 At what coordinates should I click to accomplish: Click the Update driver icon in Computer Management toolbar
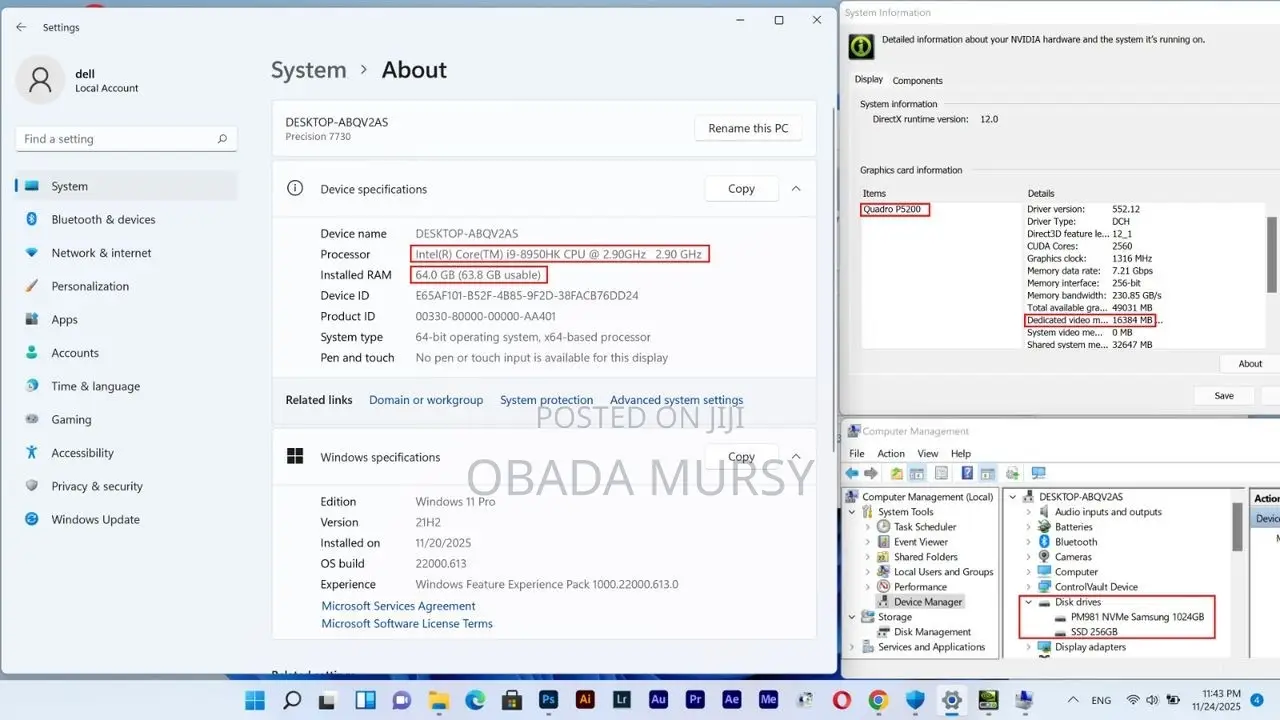1013,473
